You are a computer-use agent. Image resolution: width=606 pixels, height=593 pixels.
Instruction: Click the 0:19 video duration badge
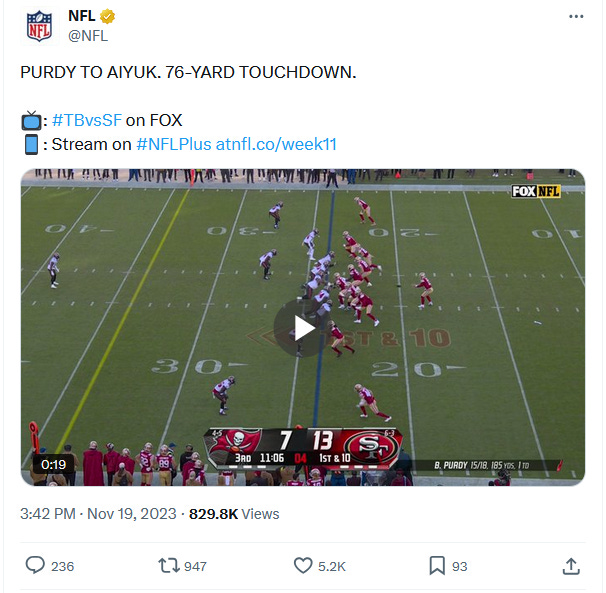tap(53, 464)
